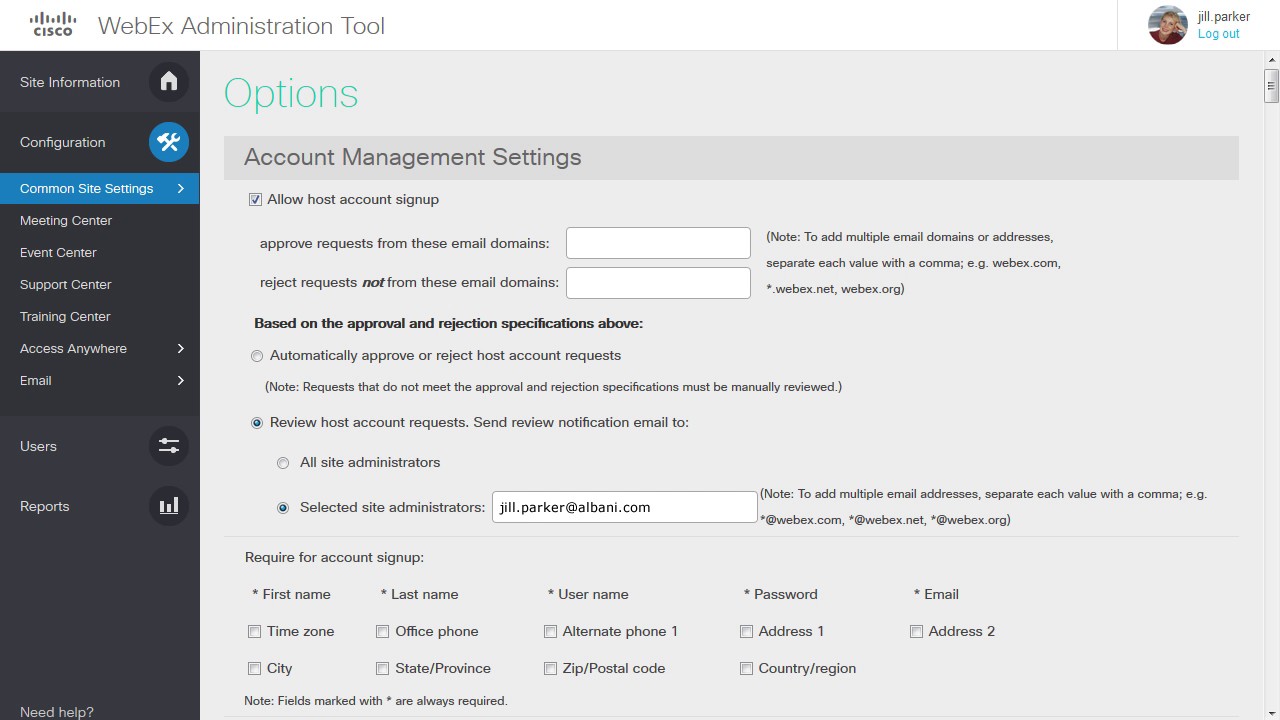Click the Users sliders icon
The width and height of the screenshot is (1280, 720).
tap(169, 446)
